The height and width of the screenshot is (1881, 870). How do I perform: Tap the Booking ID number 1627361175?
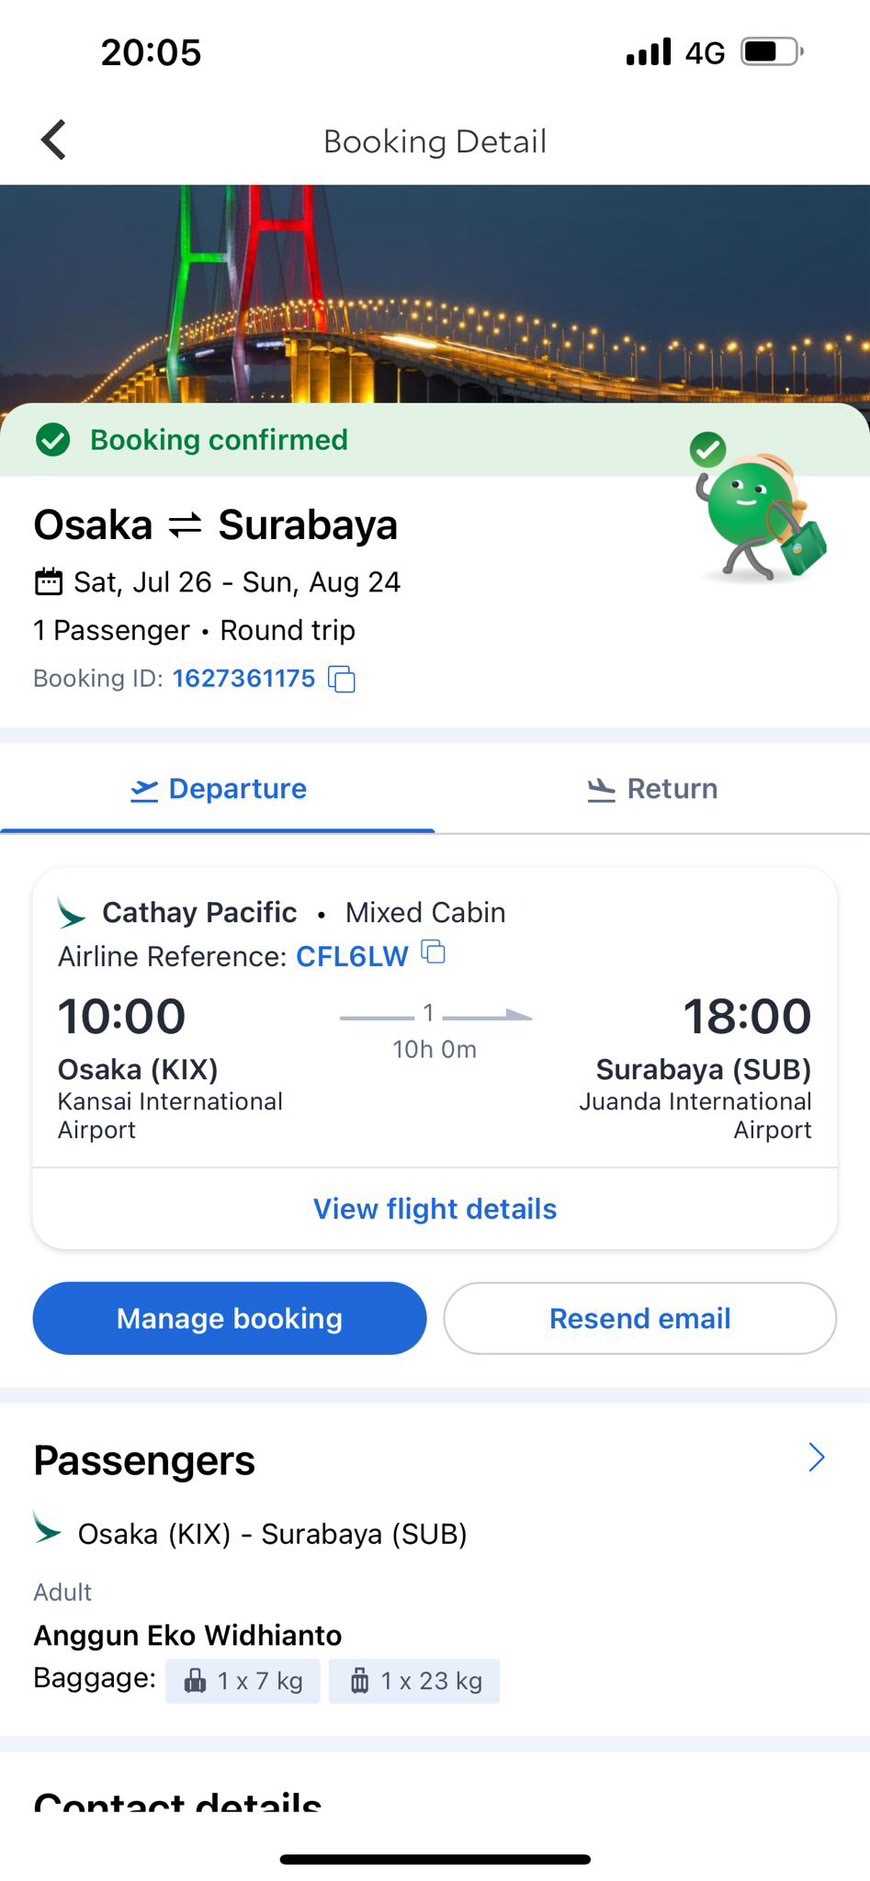(243, 679)
